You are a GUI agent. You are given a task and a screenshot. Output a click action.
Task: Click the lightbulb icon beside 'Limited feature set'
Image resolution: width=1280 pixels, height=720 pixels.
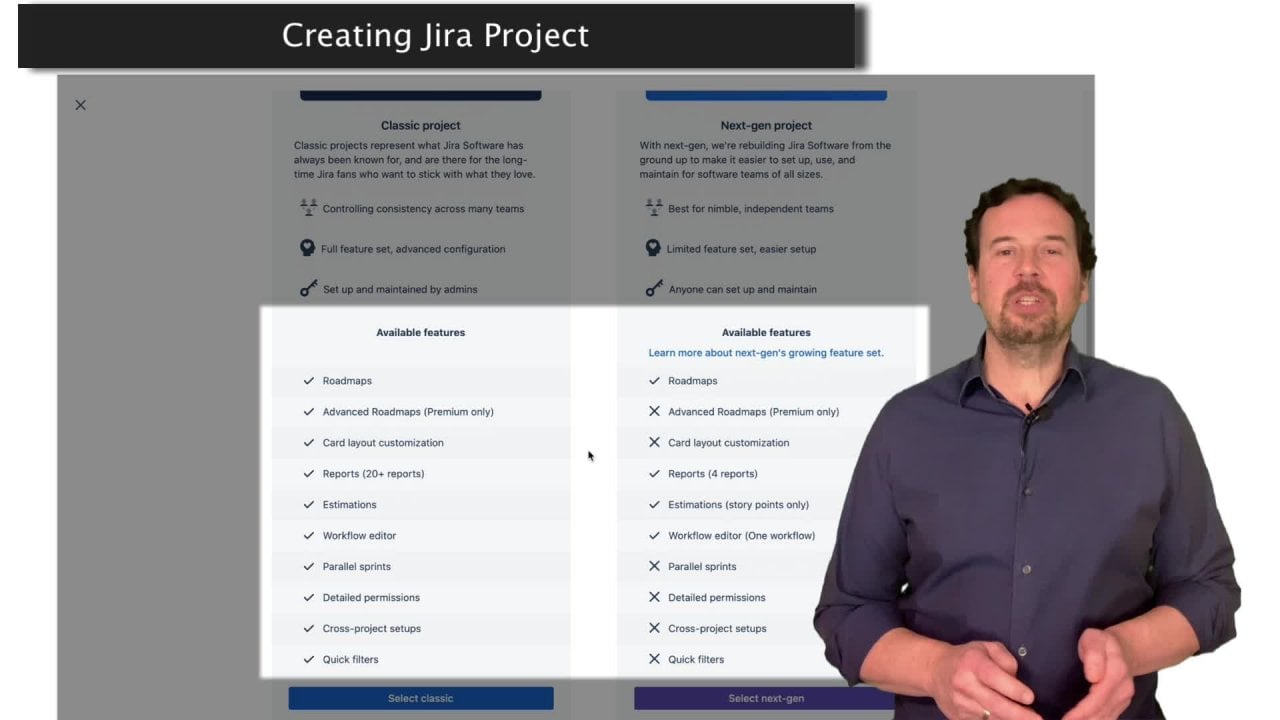pos(653,248)
